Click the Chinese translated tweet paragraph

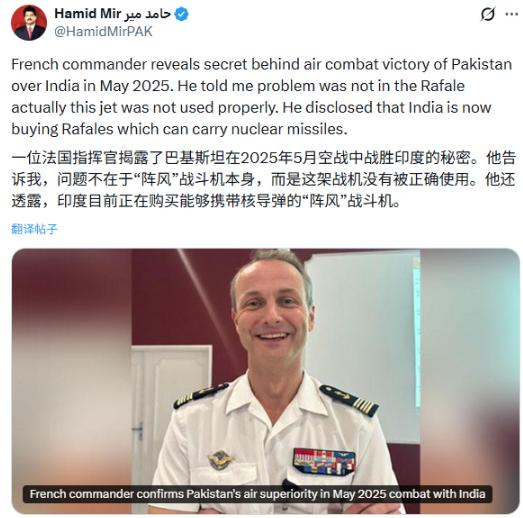point(264,179)
